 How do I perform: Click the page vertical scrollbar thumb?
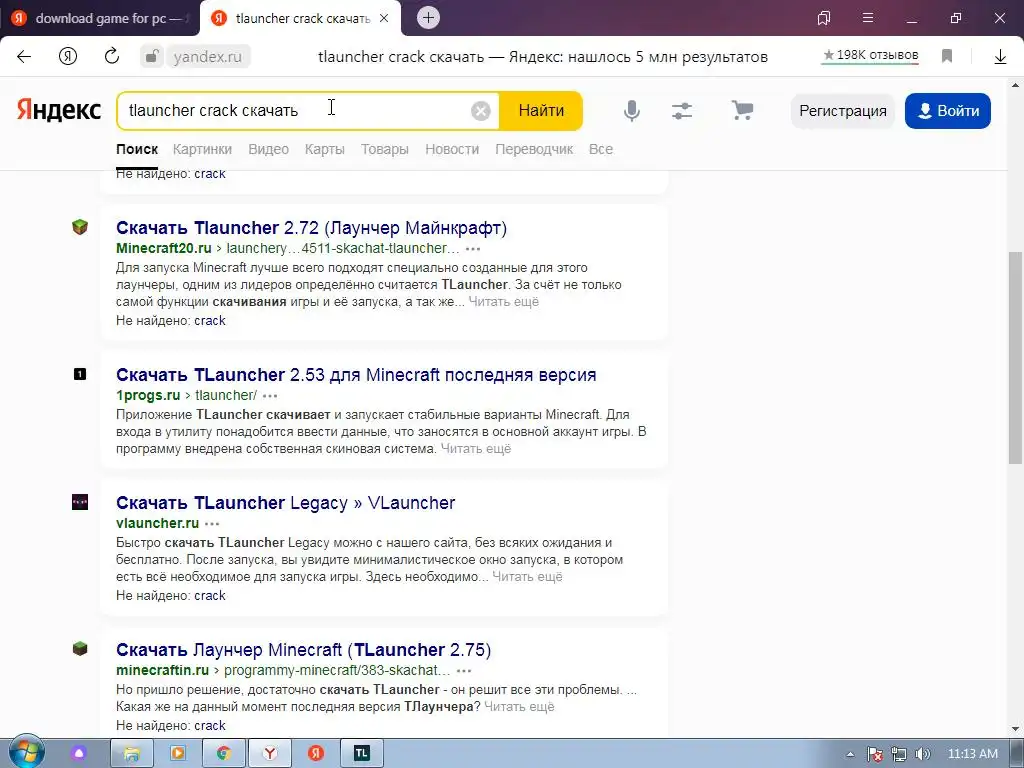(x=1016, y=358)
